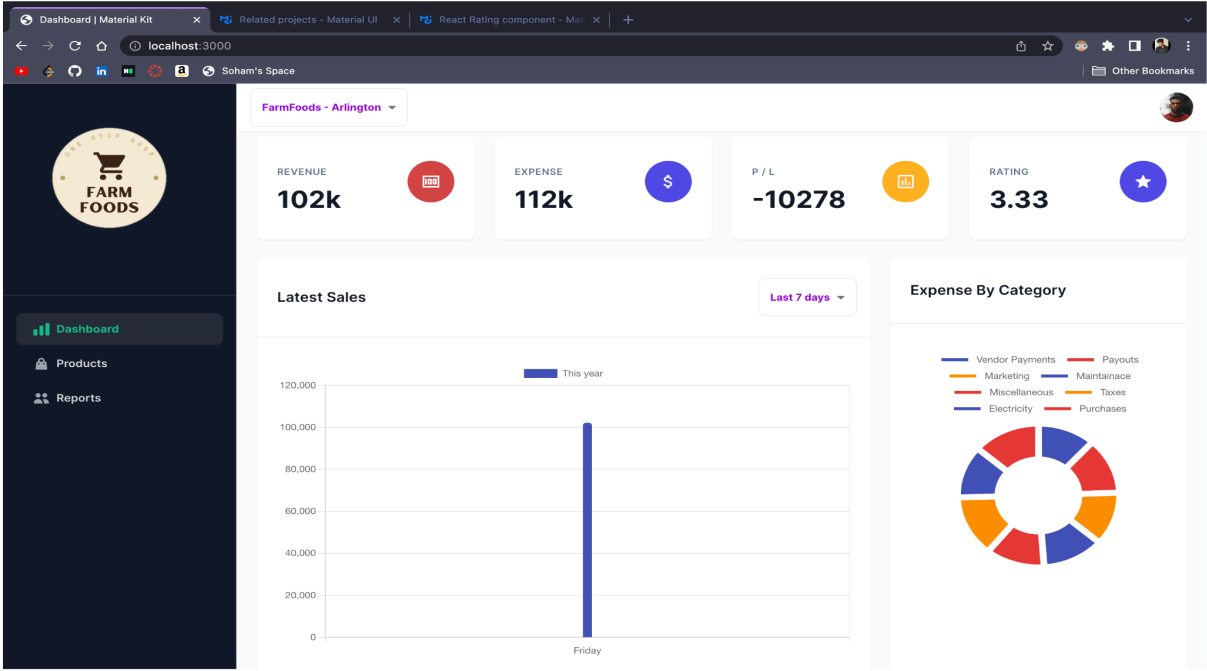Image resolution: width=1207 pixels, height=671 pixels.
Task: Close the Dashboard | Material Kit tab
Action: pos(197,20)
